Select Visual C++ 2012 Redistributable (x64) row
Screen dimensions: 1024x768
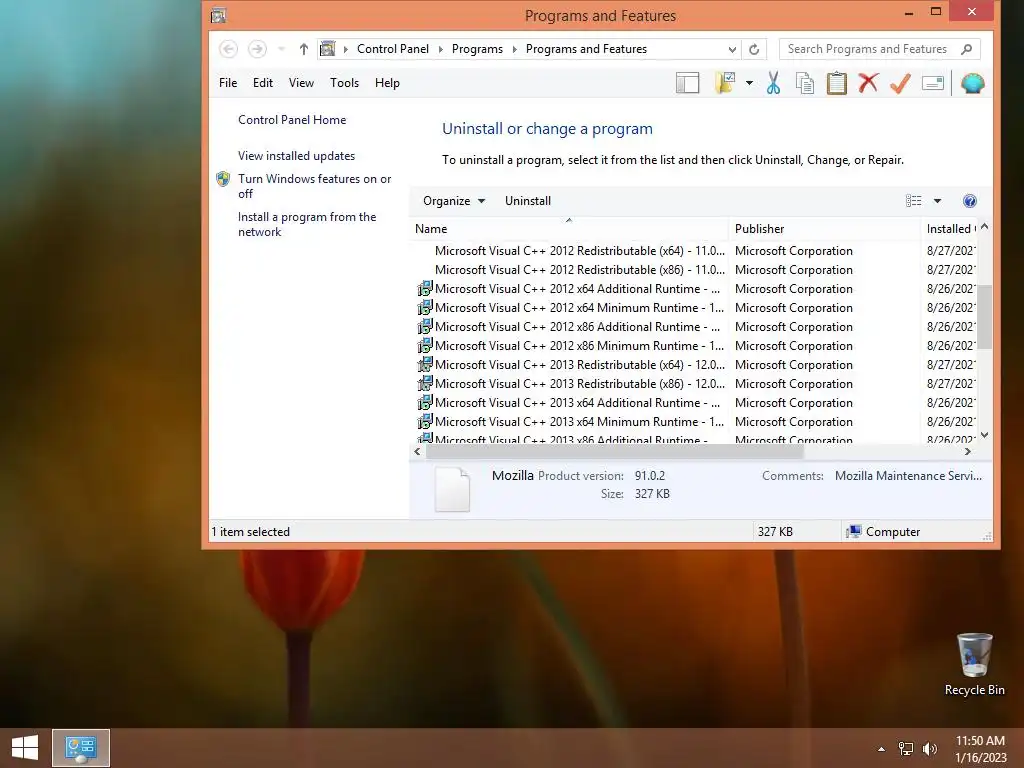click(696, 251)
